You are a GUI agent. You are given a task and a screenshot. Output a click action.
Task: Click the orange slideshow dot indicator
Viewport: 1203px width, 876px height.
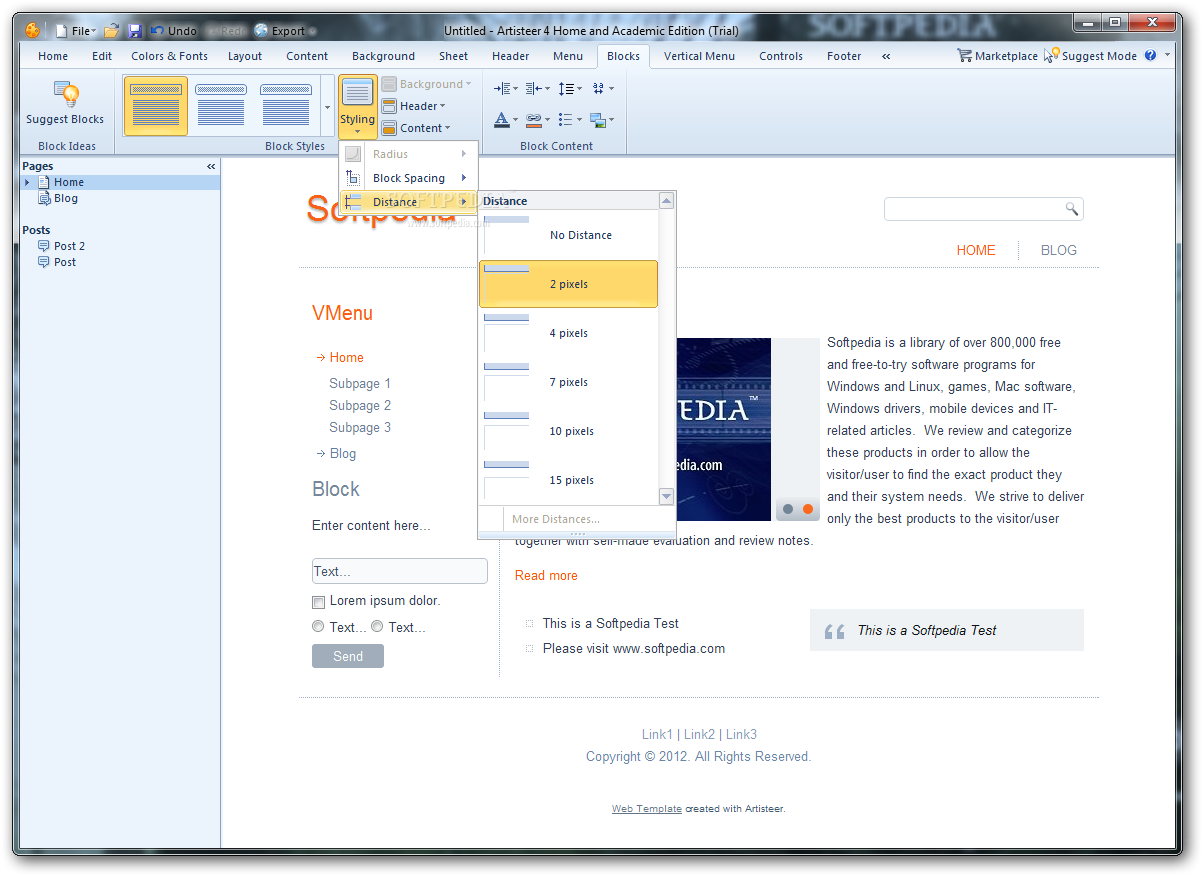click(x=808, y=509)
